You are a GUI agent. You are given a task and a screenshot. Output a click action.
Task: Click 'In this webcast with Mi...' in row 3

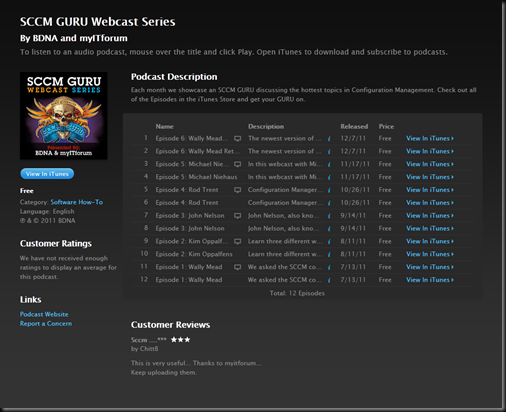285,164
